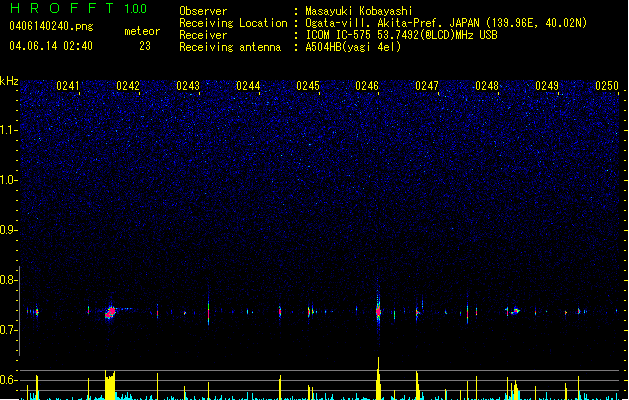
Task: Click the 0246 time marker
Action: coord(367,86)
